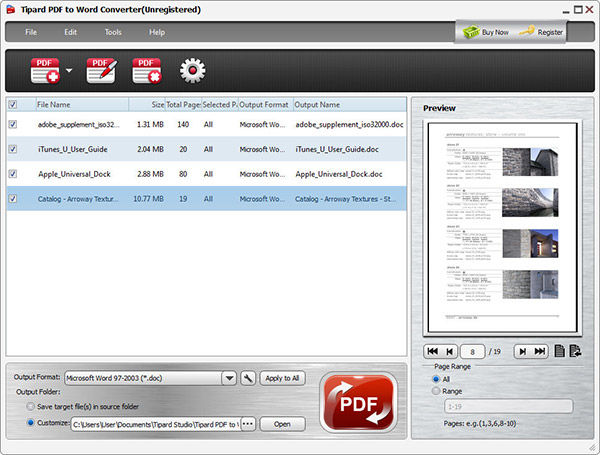Viewport: 600px width, 455px height.
Task: Toggle the select-all checkbox in table header
Action: [x=13, y=104]
